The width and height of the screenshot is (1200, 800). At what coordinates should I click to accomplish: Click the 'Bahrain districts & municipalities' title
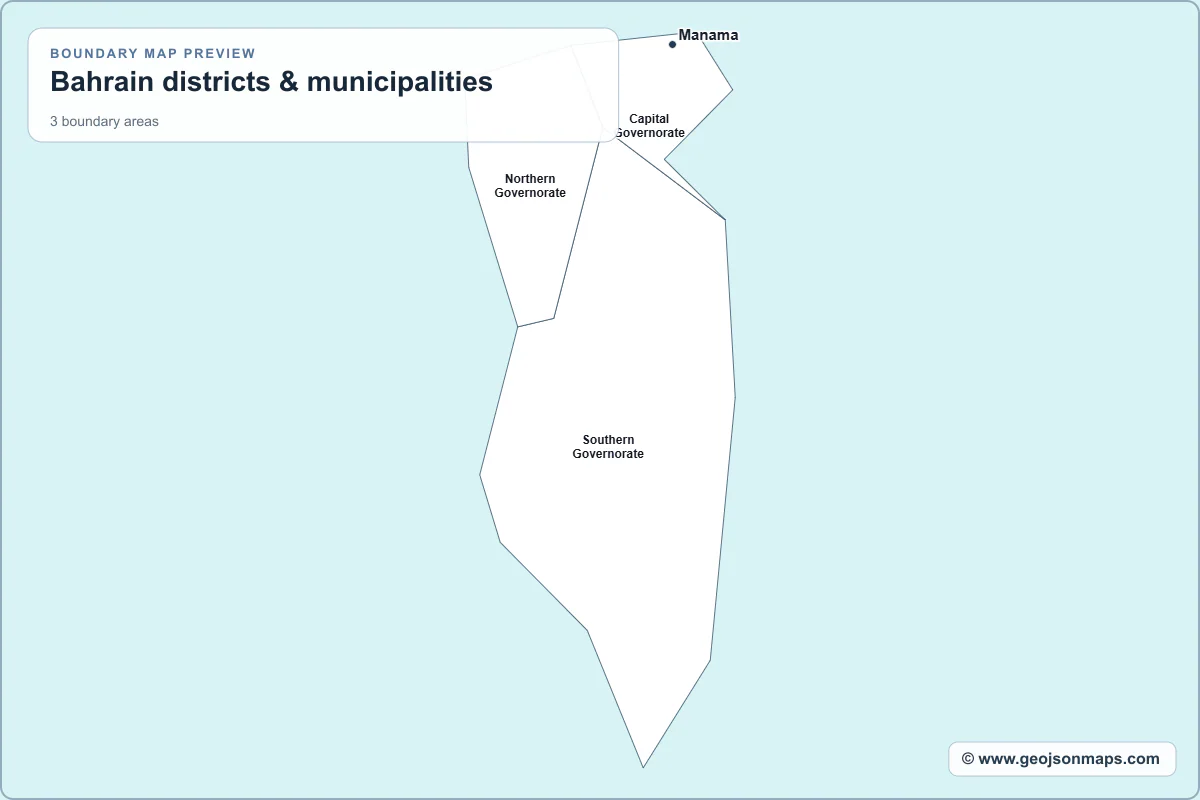tap(271, 82)
